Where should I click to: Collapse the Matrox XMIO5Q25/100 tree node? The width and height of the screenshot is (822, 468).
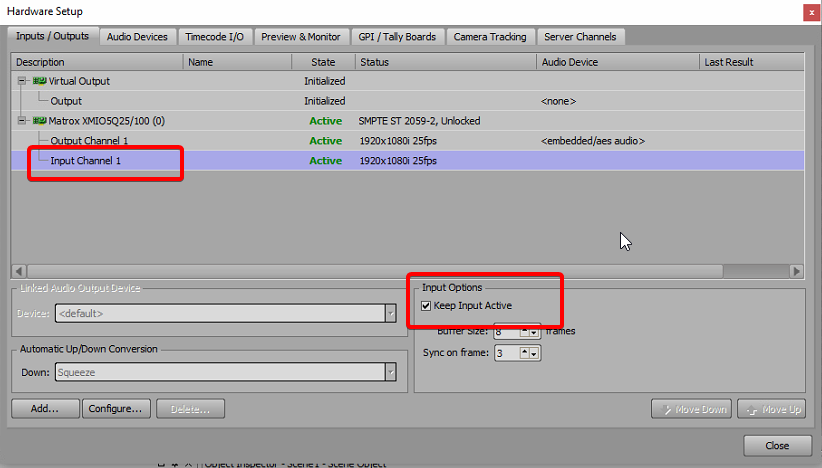click(x=21, y=121)
